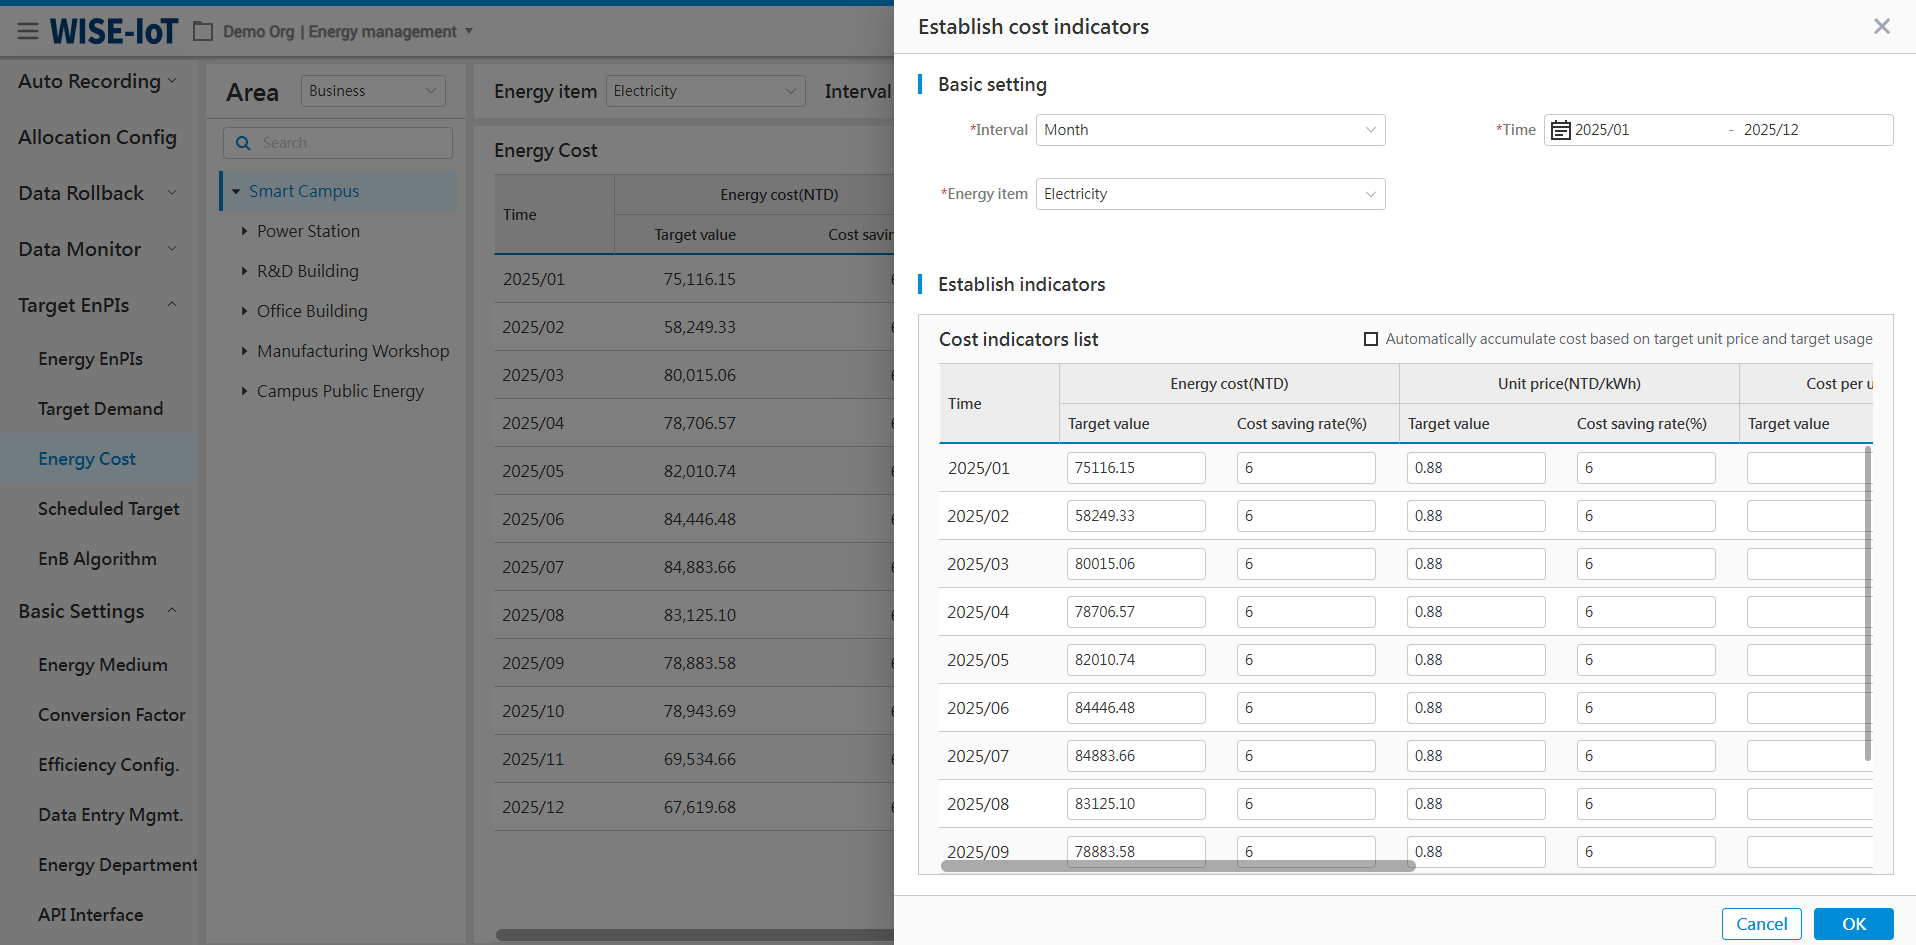Click the calendar icon in Time field
Screen dimensions: 1916x945
point(1560,130)
